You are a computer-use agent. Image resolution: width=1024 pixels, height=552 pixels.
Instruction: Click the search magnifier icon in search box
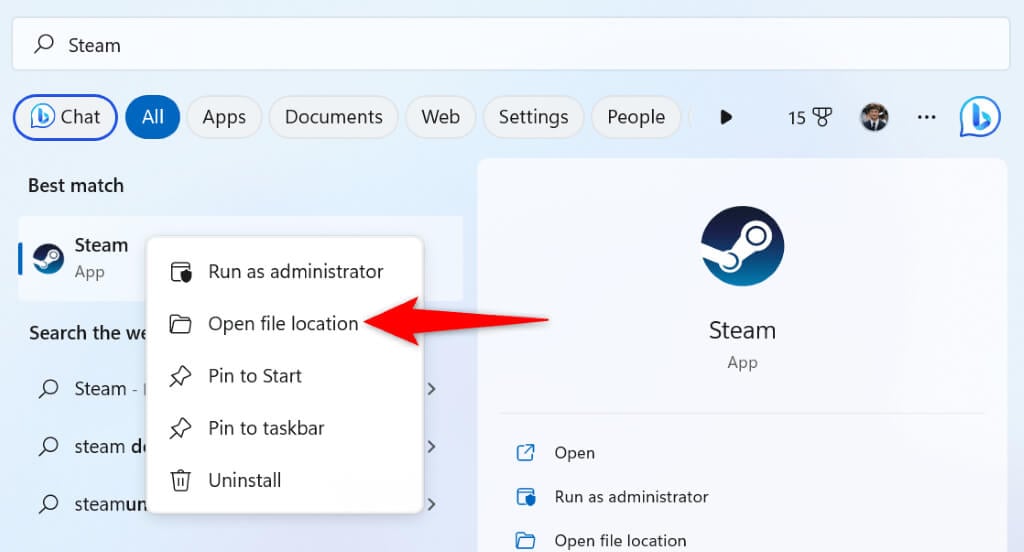tap(44, 45)
